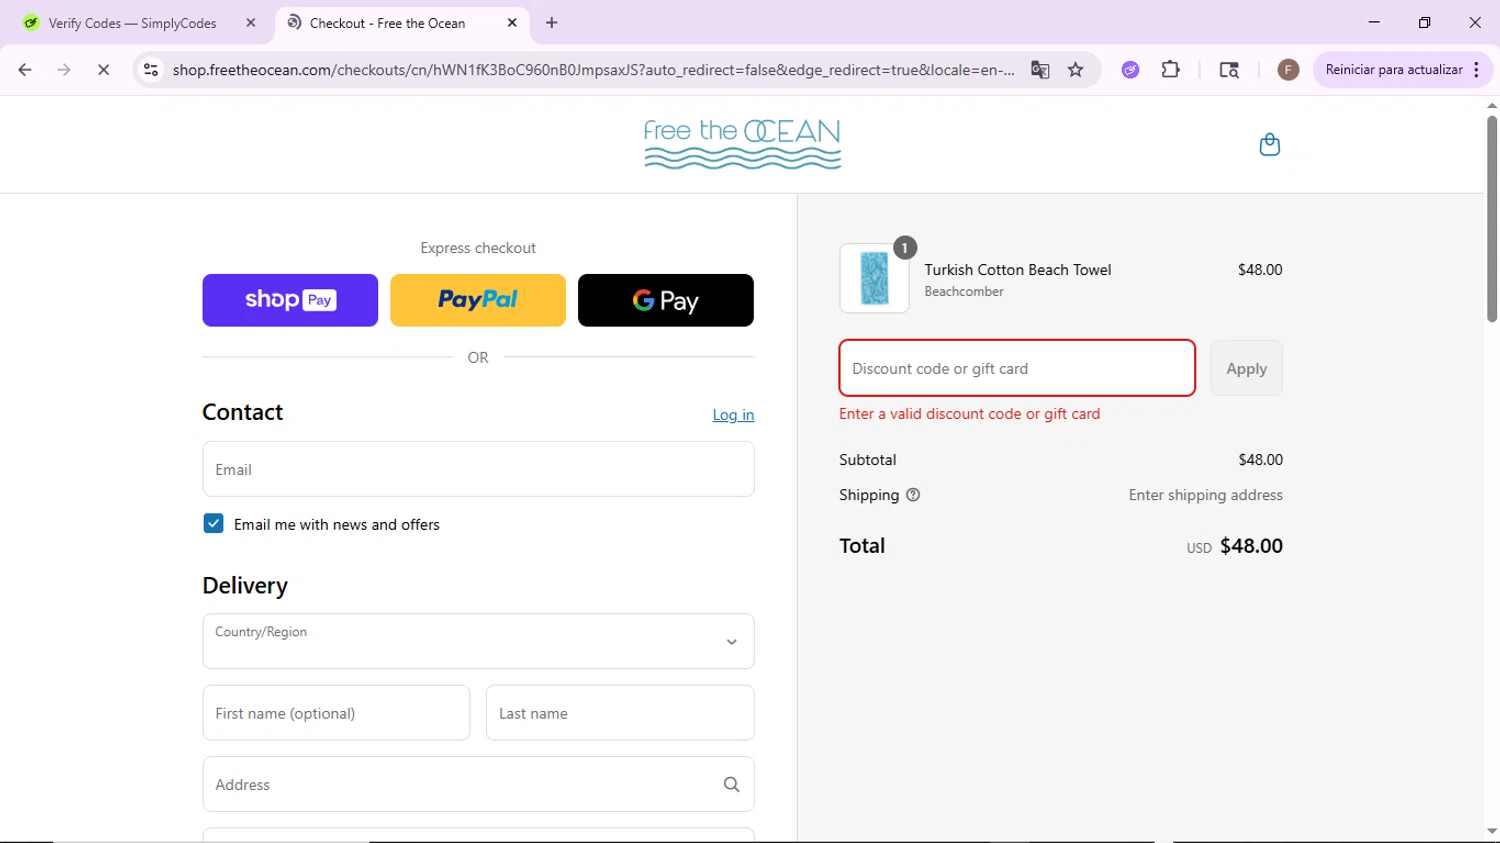Click the Enter a valid discount code error
The width and height of the screenshot is (1500, 843).
click(969, 414)
